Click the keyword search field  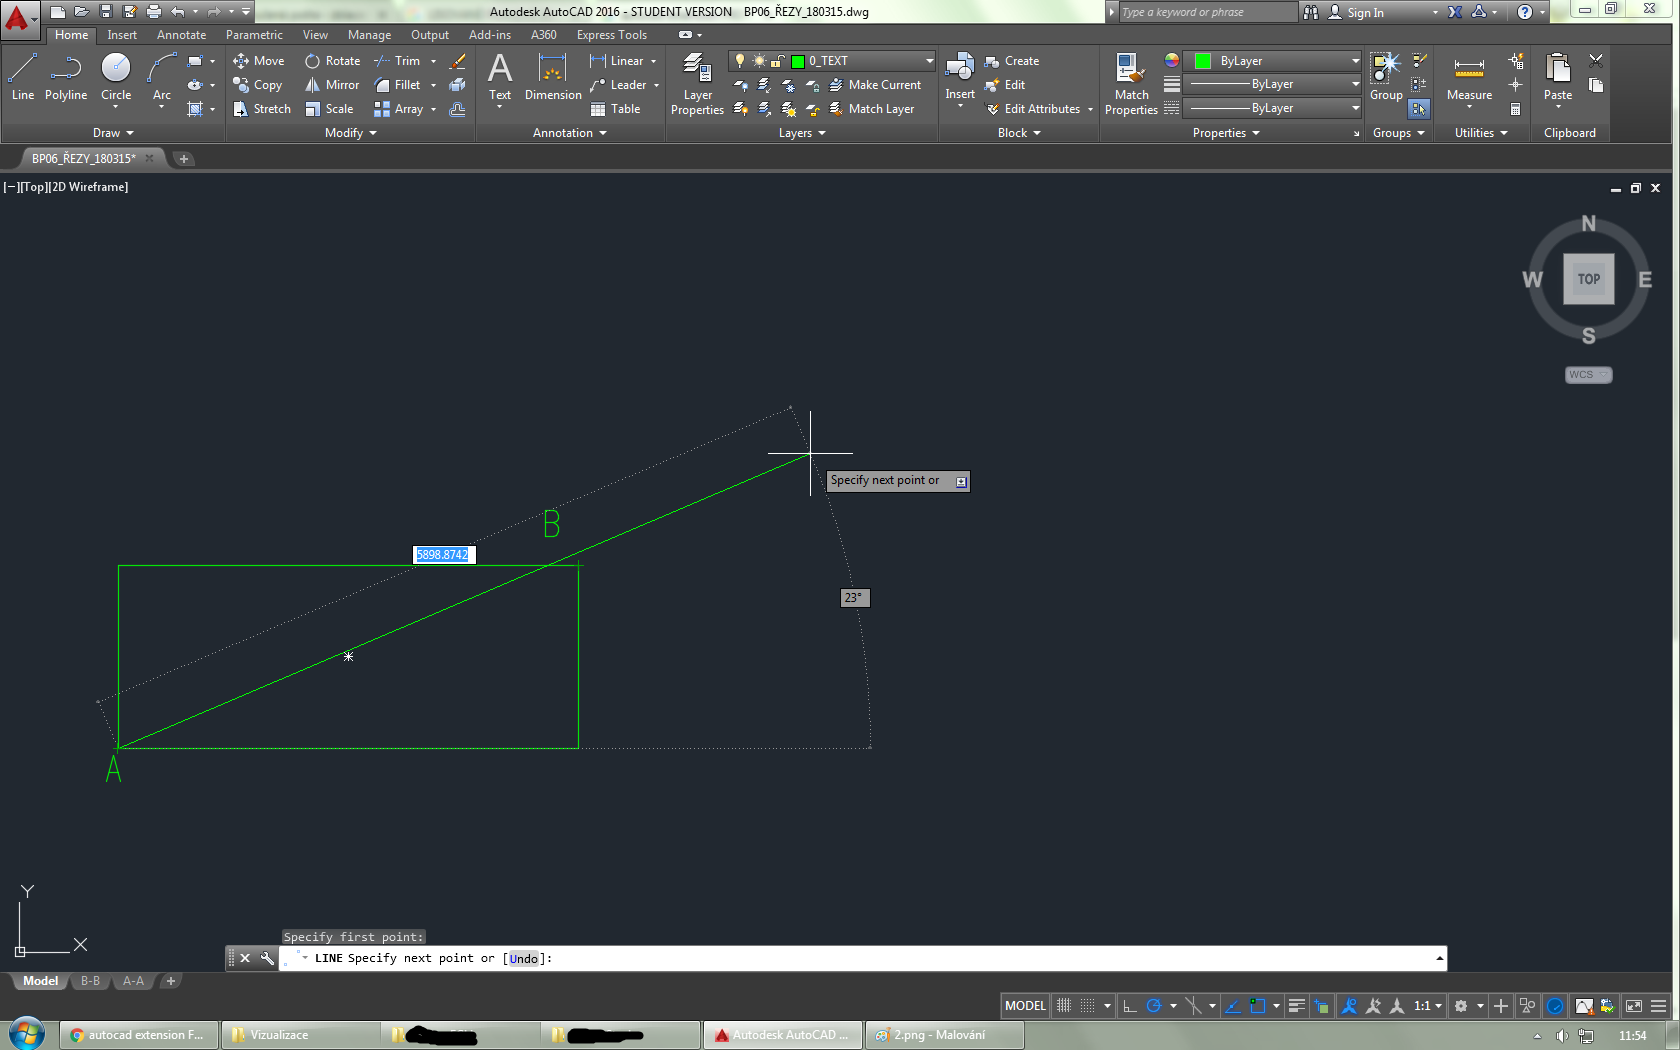(x=1206, y=12)
